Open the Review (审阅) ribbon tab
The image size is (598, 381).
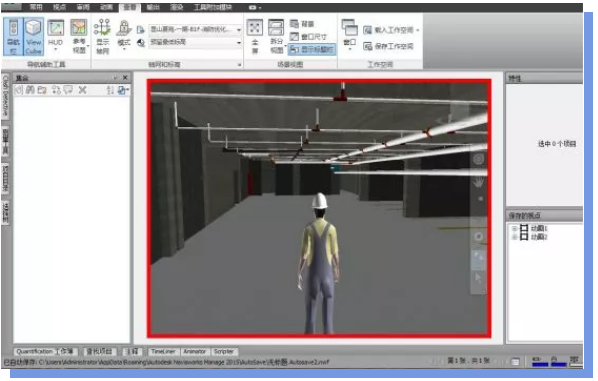83,7
